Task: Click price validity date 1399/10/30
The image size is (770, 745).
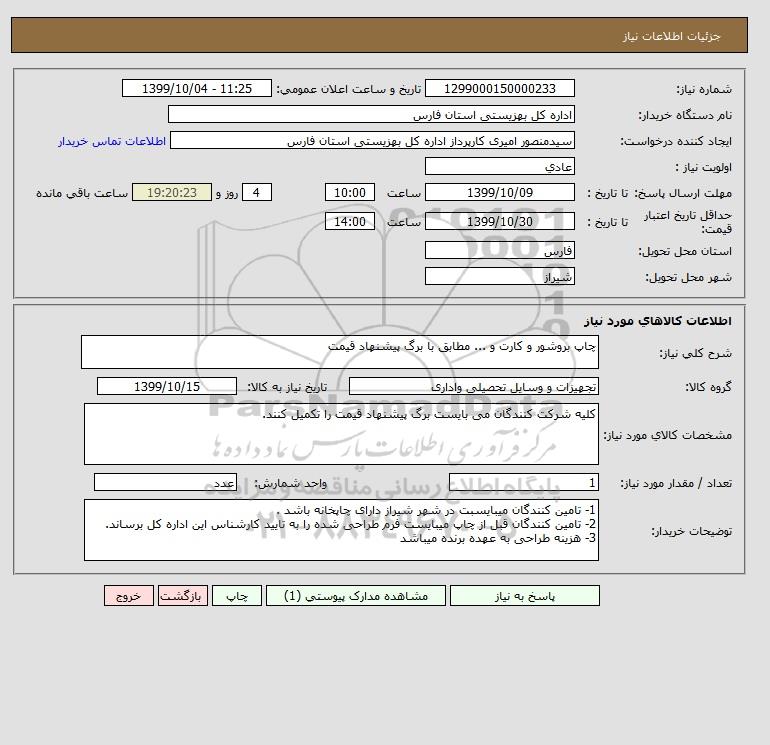Action: pyautogui.click(x=500, y=221)
